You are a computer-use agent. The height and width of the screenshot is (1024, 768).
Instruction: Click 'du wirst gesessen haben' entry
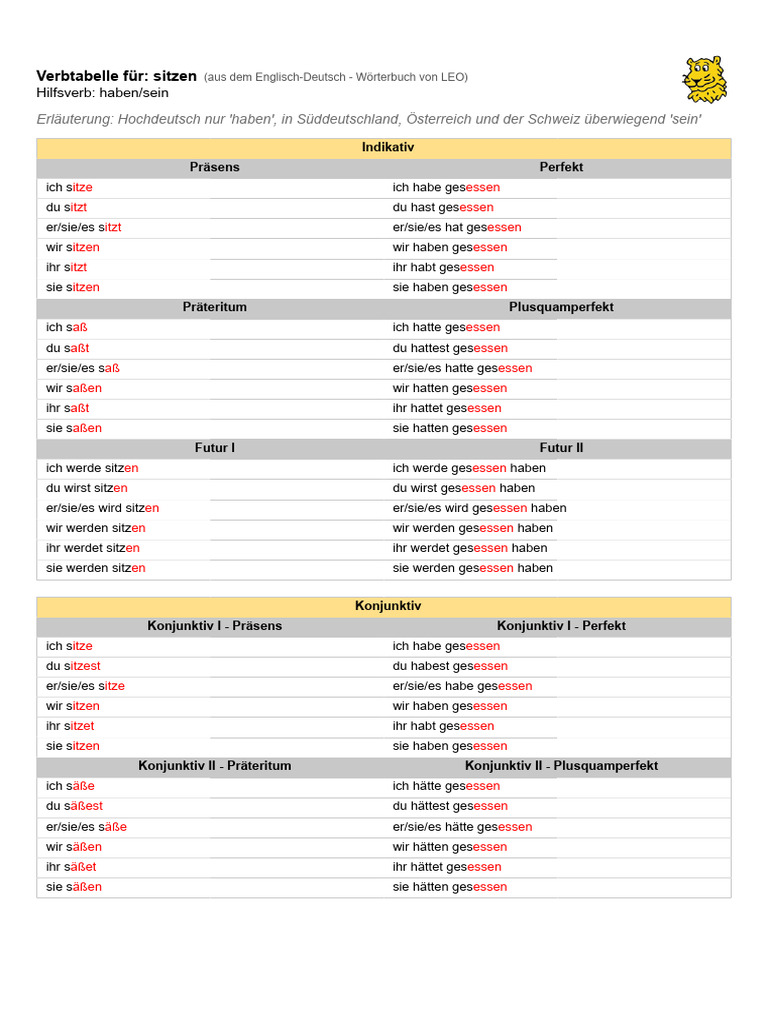pyautogui.click(x=464, y=488)
